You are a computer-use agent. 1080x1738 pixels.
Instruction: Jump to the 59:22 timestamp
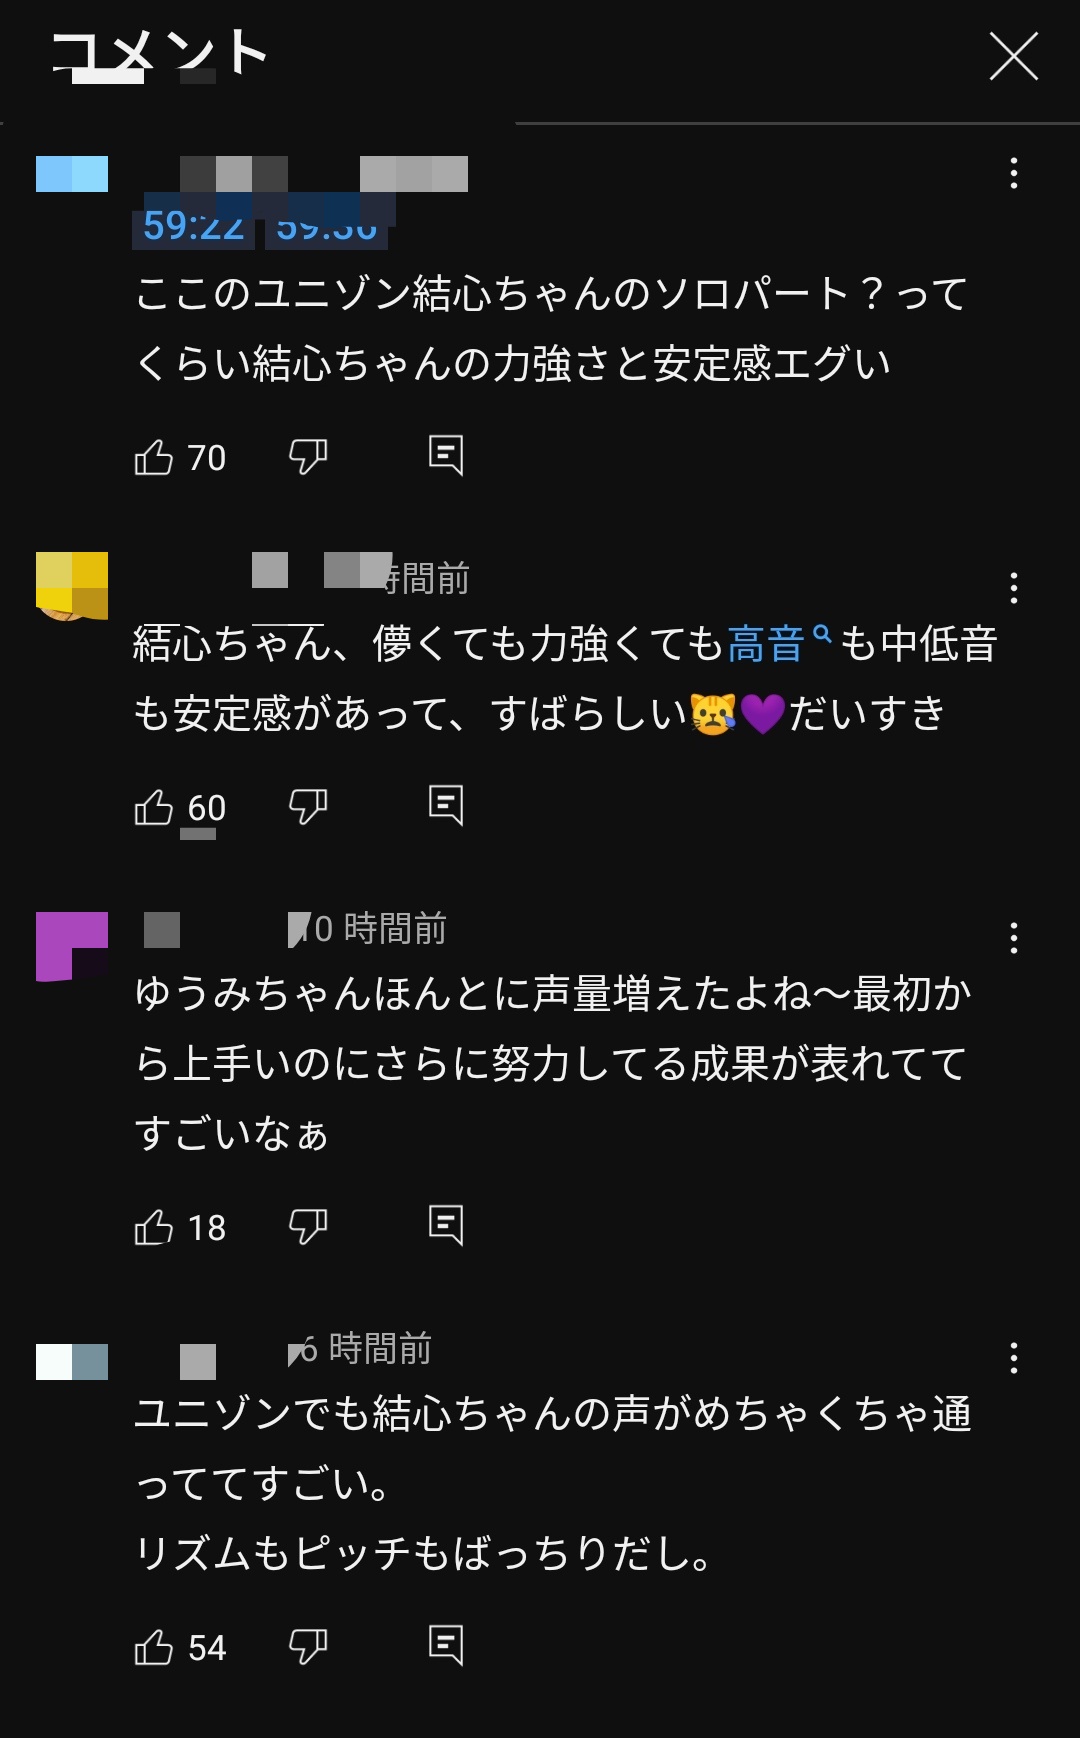[193, 227]
